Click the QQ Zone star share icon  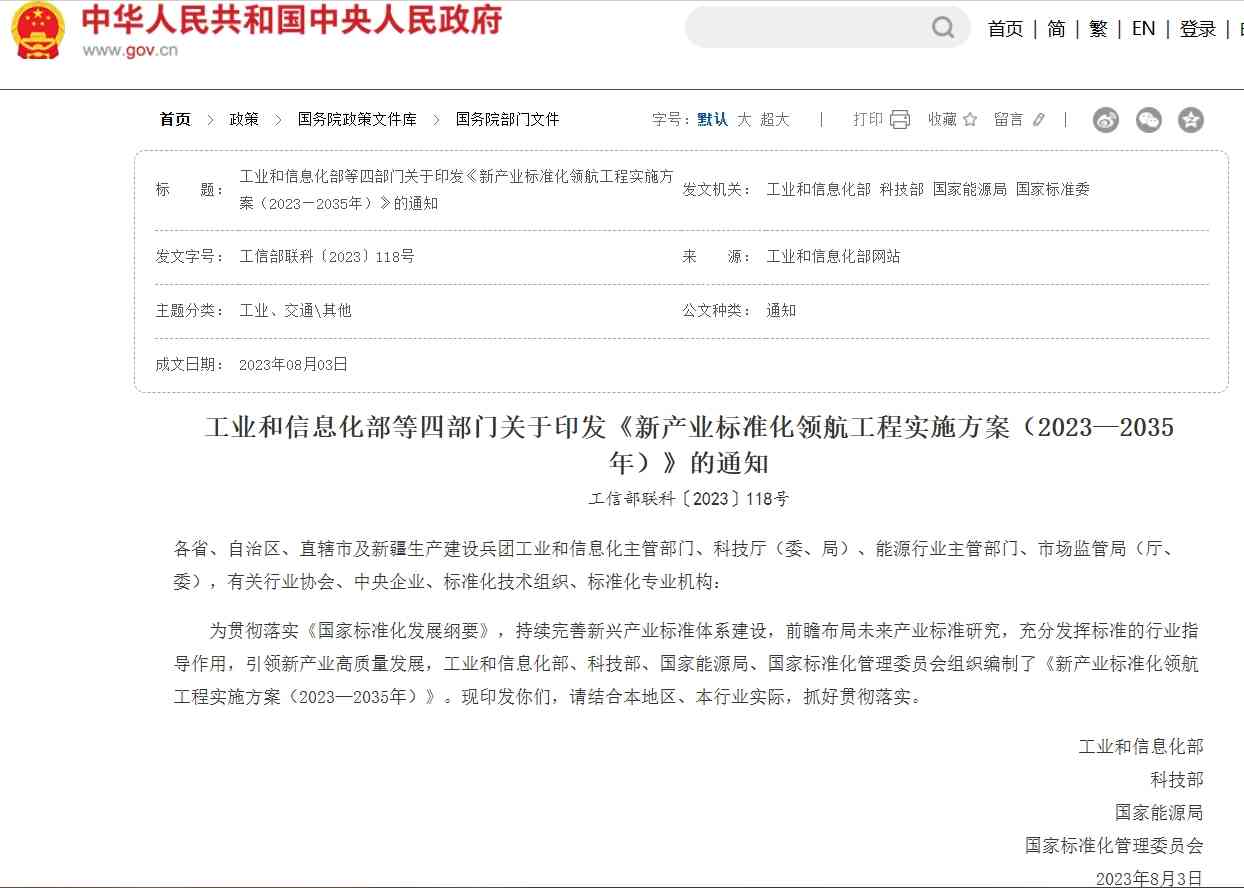1190,120
